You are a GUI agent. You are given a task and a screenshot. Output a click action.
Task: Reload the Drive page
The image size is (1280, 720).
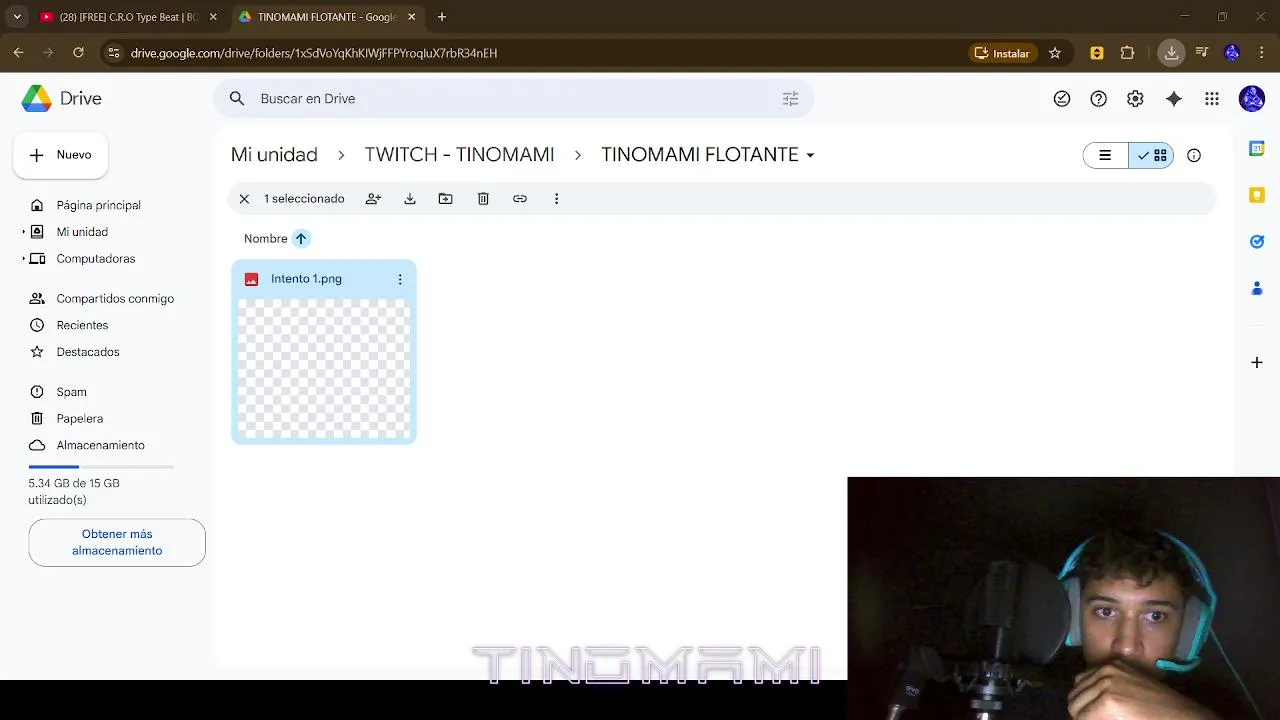click(78, 53)
